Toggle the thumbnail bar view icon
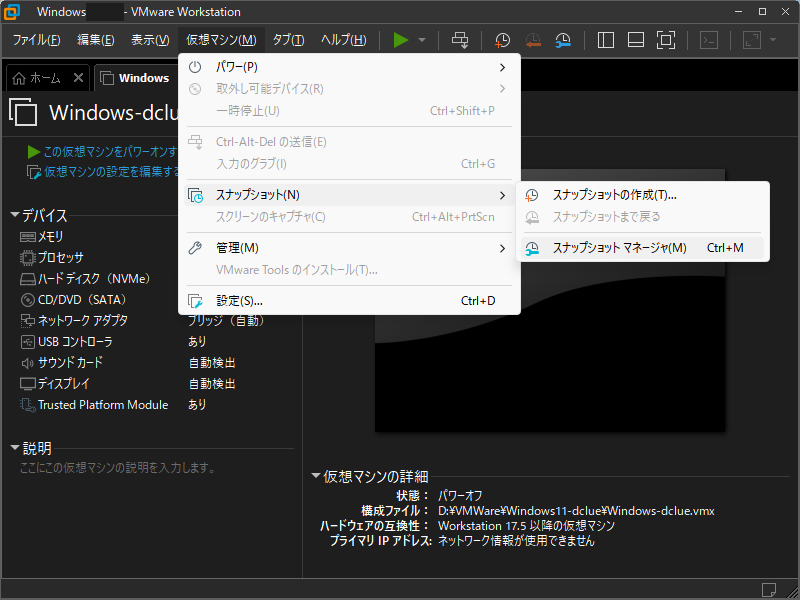 coord(636,40)
